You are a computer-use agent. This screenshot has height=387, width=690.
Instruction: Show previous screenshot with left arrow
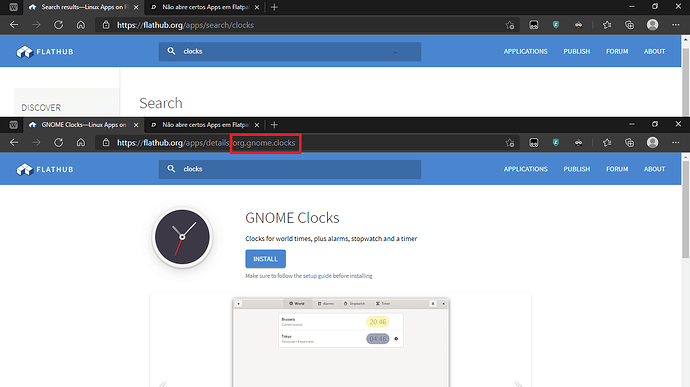pos(163,384)
